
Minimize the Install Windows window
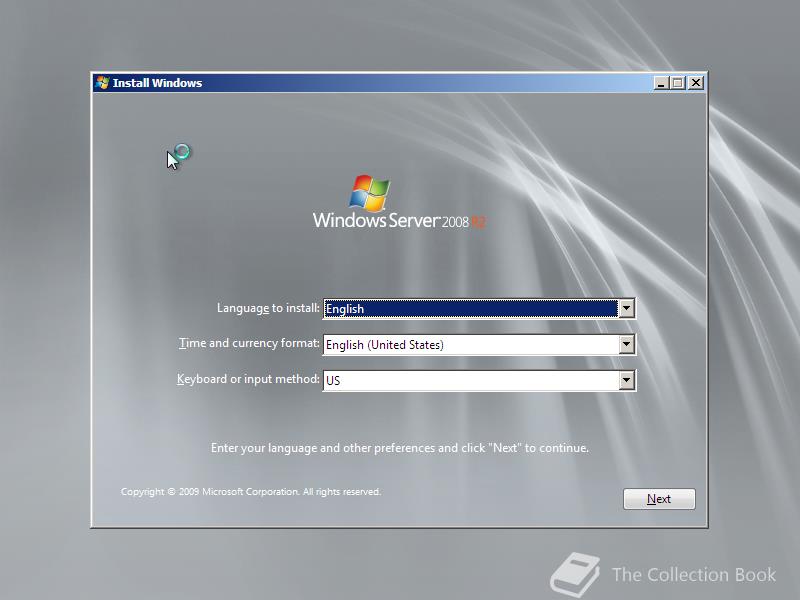(x=661, y=83)
